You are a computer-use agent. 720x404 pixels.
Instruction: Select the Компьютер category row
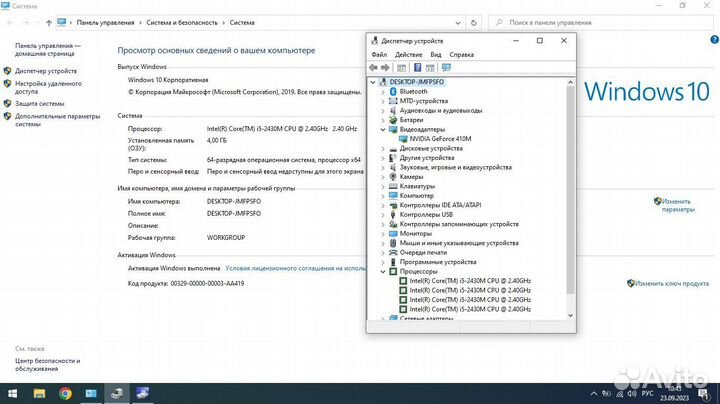click(416, 196)
